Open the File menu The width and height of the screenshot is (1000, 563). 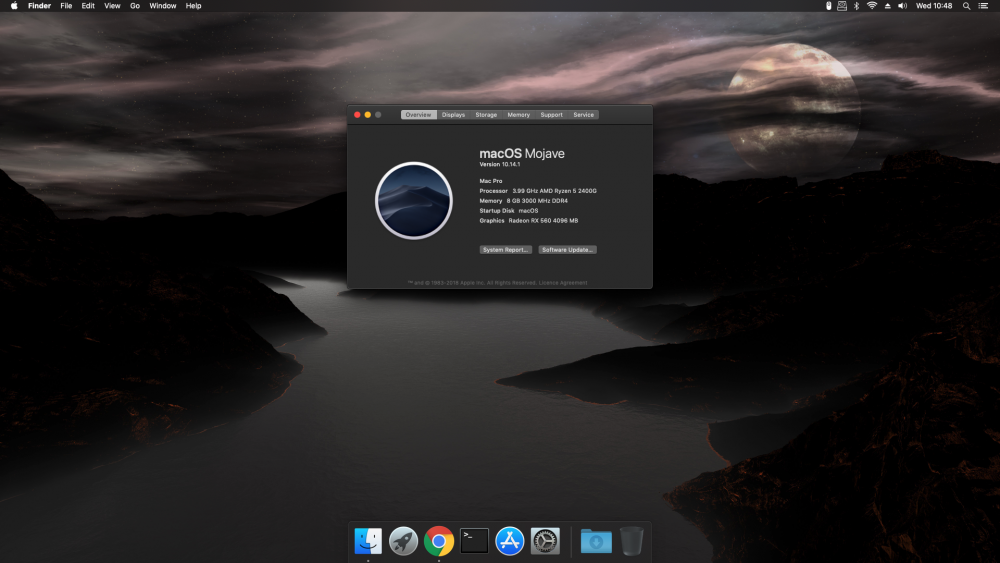tap(66, 6)
